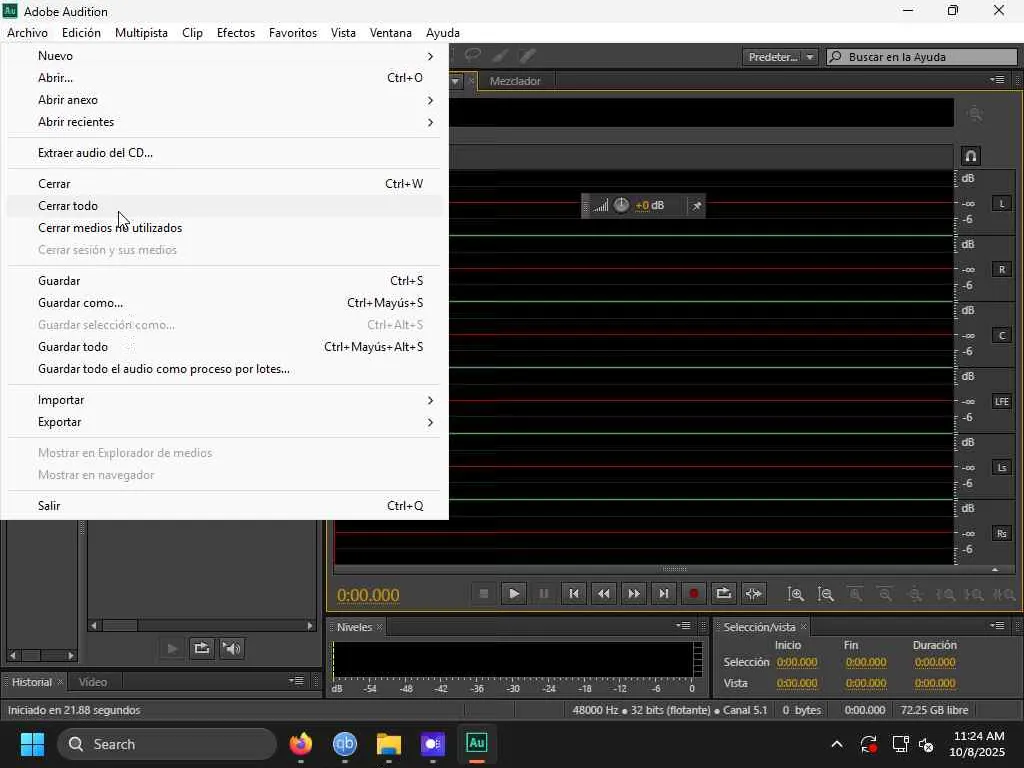Click the Files panel horizontal scrollbar right arrow
Image resolution: width=1024 pixels, height=768 pixels.
coord(310,626)
